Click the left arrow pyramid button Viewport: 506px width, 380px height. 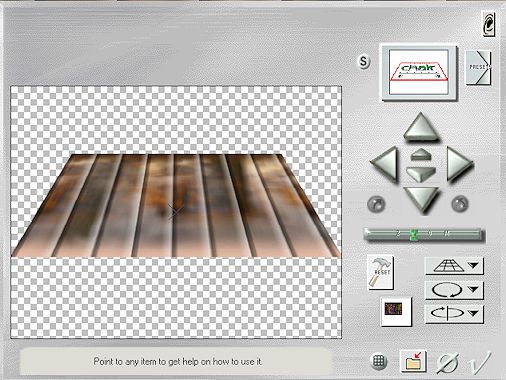click(384, 164)
